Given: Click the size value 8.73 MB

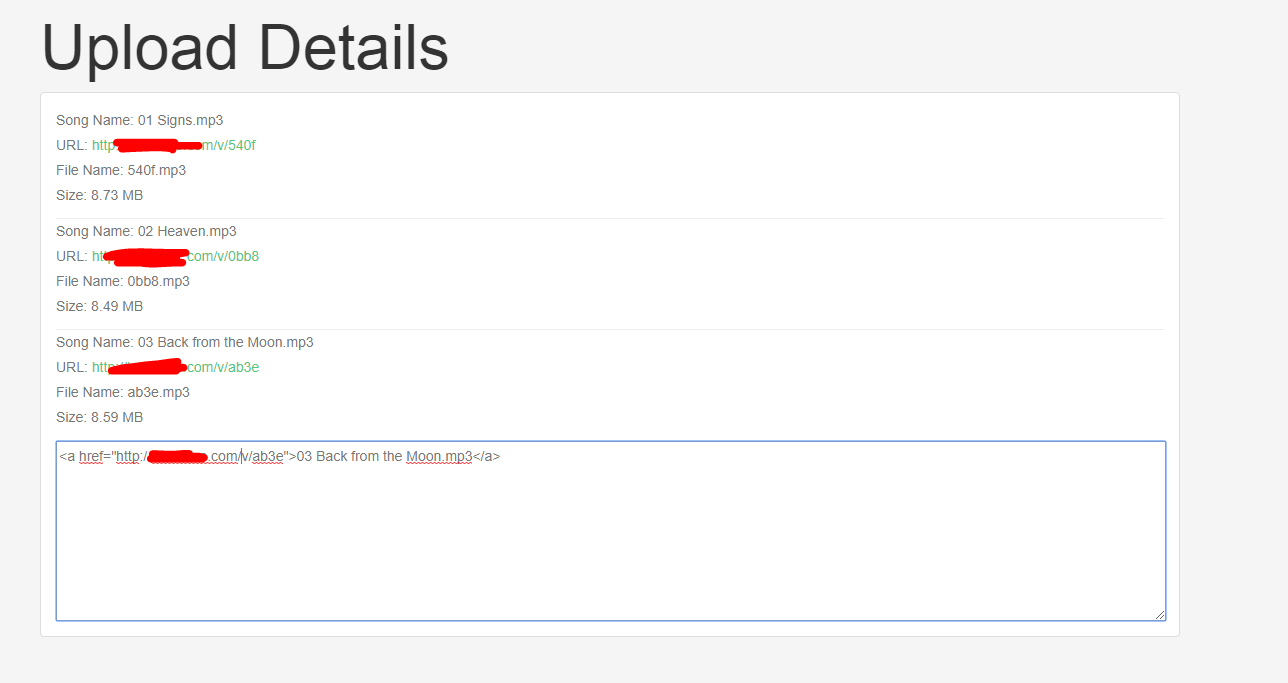Looking at the screenshot, I should (116, 195).
